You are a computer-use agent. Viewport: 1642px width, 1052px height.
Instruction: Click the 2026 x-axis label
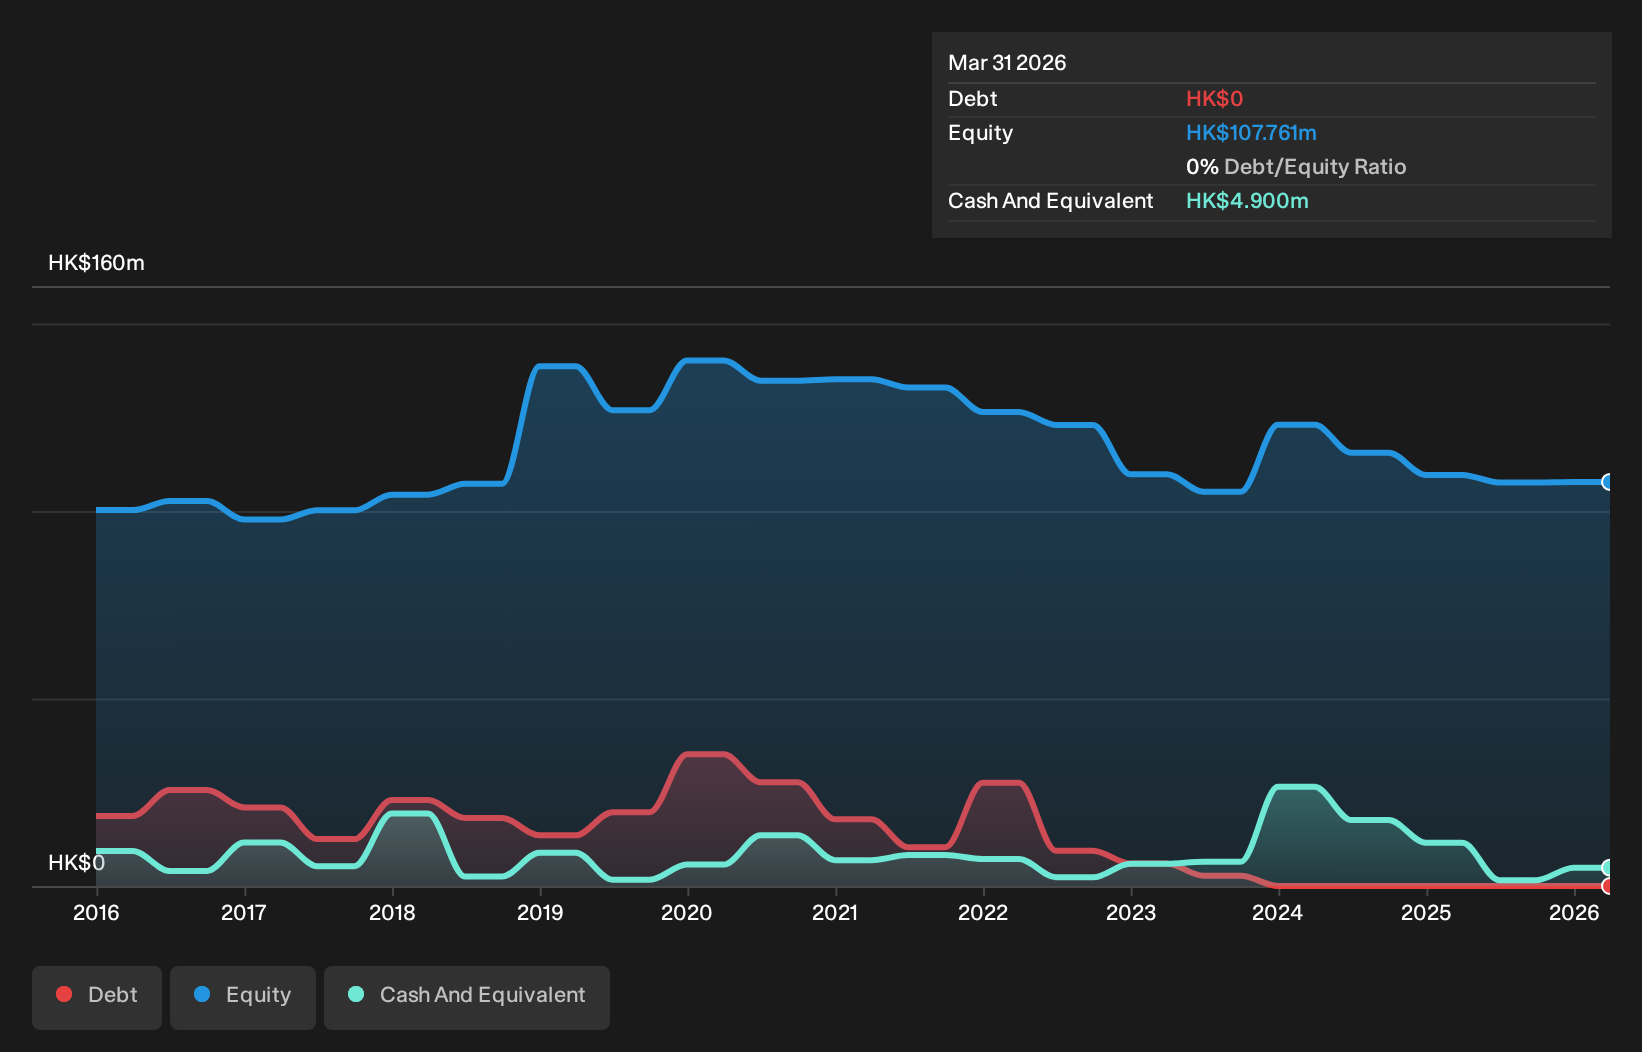(x=1574, y=912)
